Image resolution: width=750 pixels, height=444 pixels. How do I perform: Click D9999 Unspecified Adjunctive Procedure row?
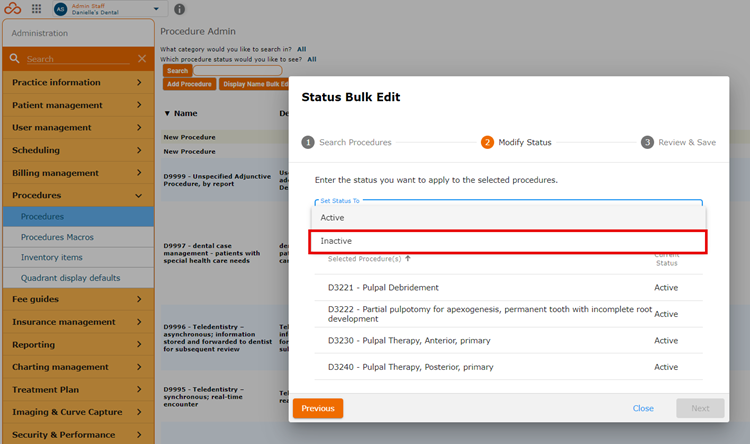[225, 180]
